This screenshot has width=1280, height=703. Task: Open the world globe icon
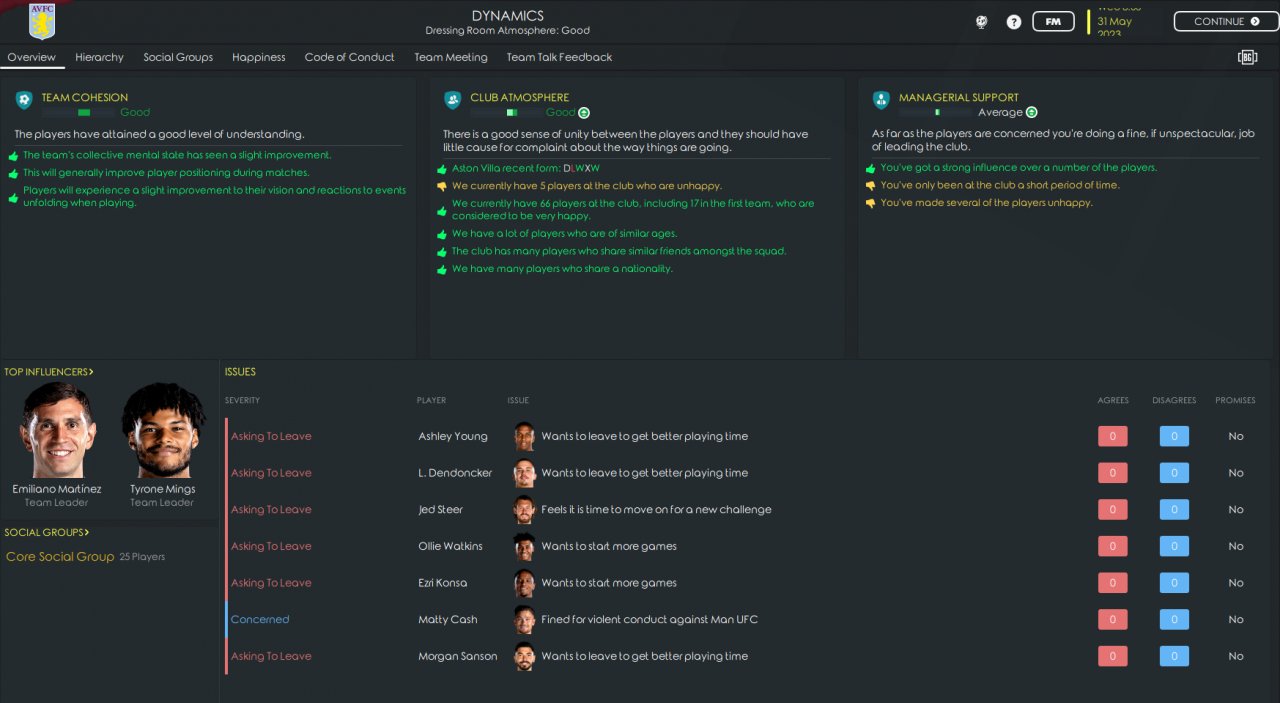click(983, 22)
